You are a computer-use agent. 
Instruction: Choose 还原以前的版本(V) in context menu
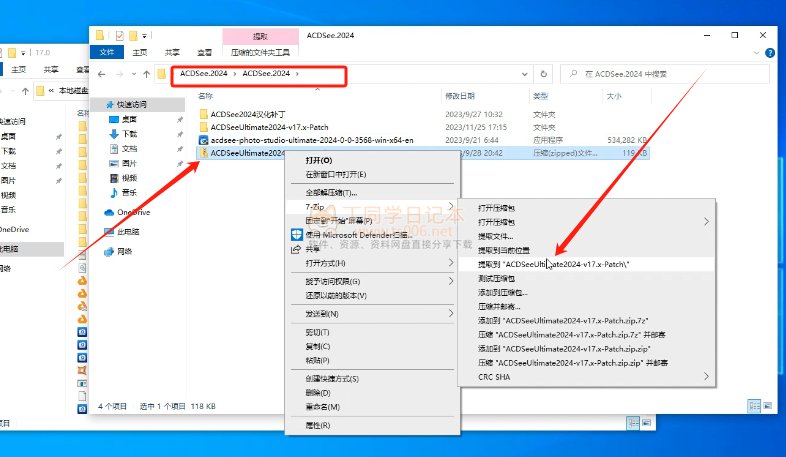(x=372, y=296)
